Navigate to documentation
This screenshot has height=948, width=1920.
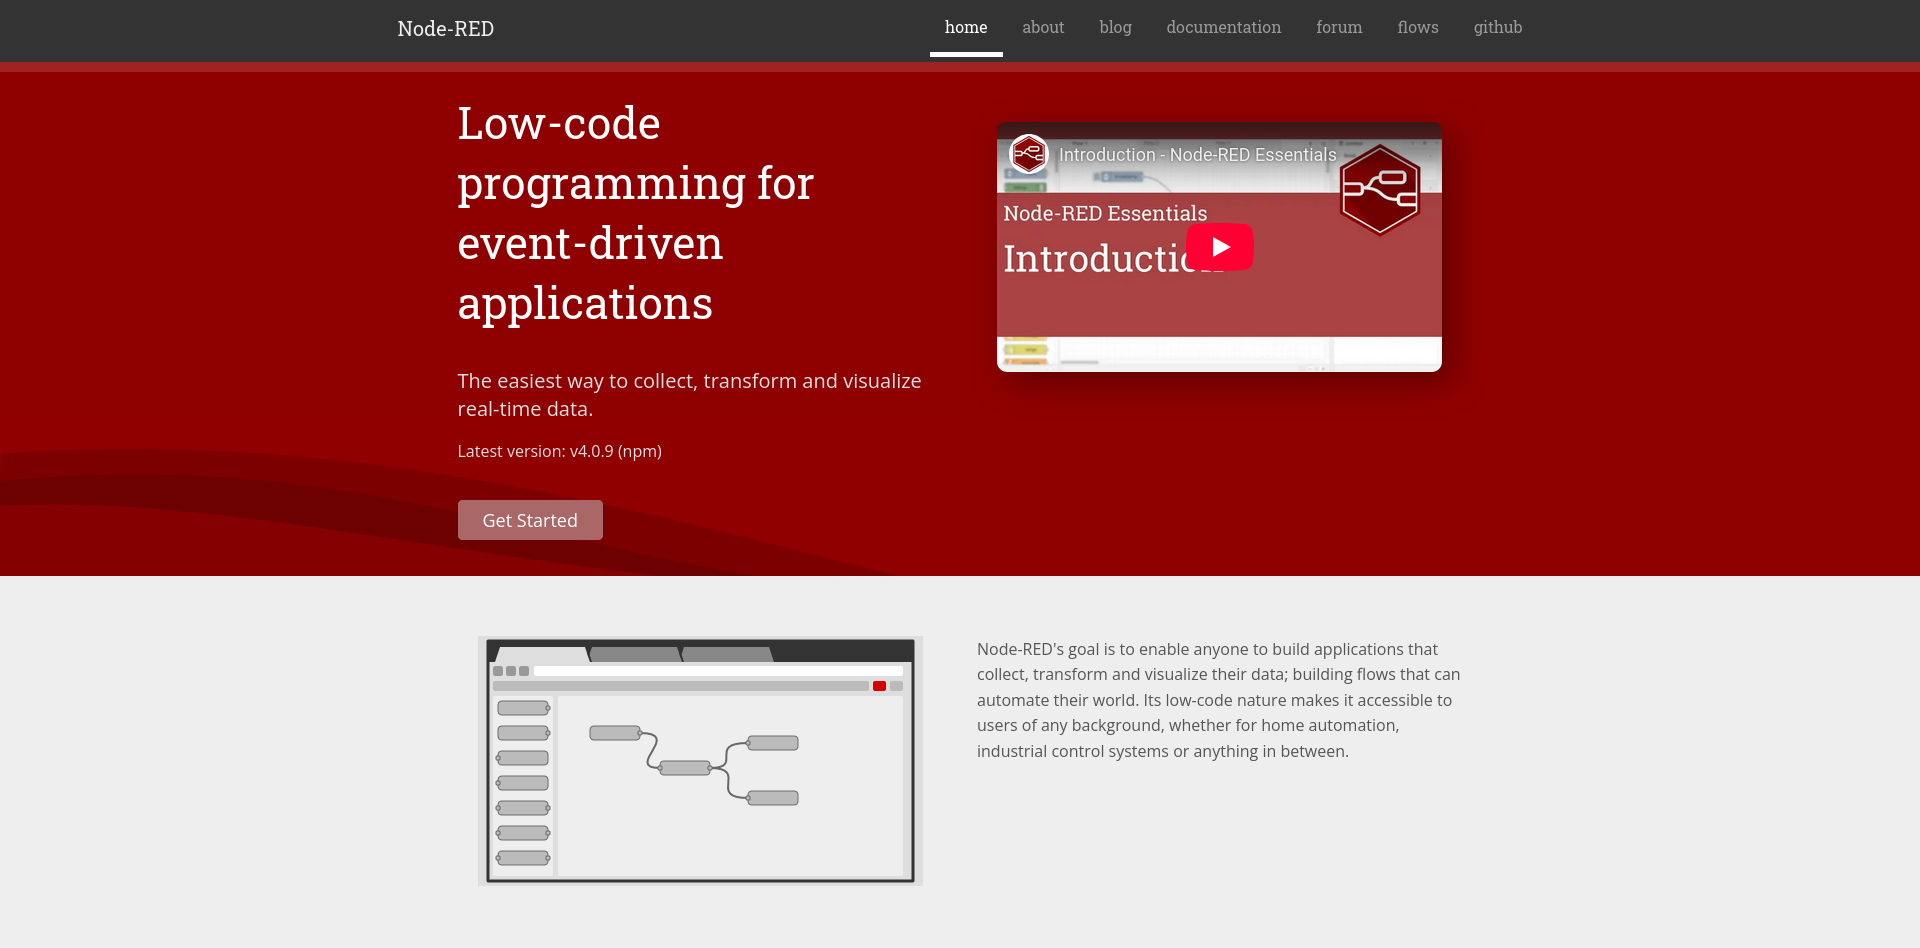tap(1223, 28)
